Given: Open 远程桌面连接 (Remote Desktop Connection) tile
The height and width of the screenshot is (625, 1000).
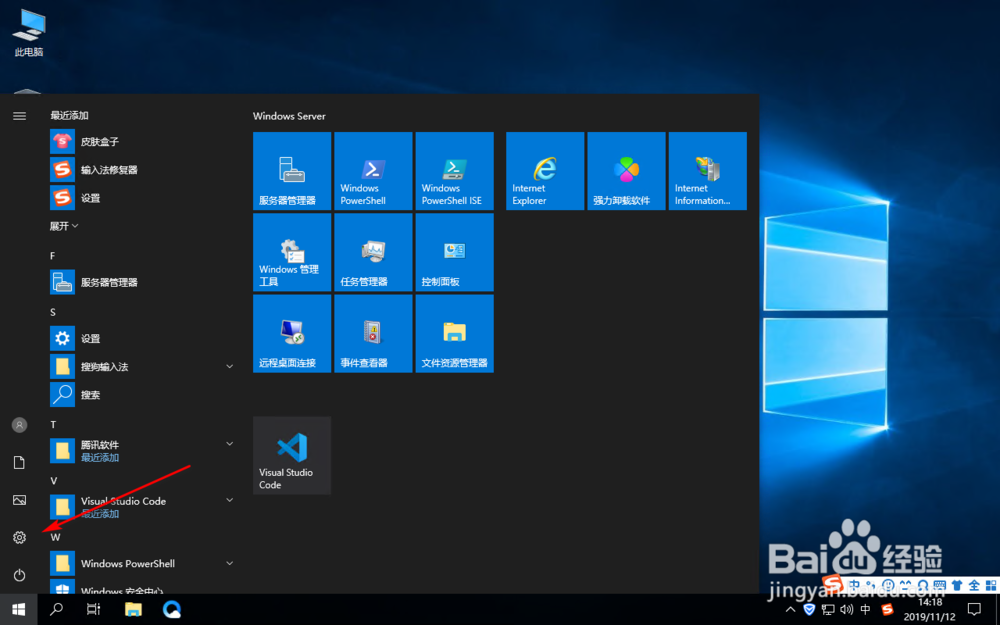Looking at the screenshot, I should 291,333.
